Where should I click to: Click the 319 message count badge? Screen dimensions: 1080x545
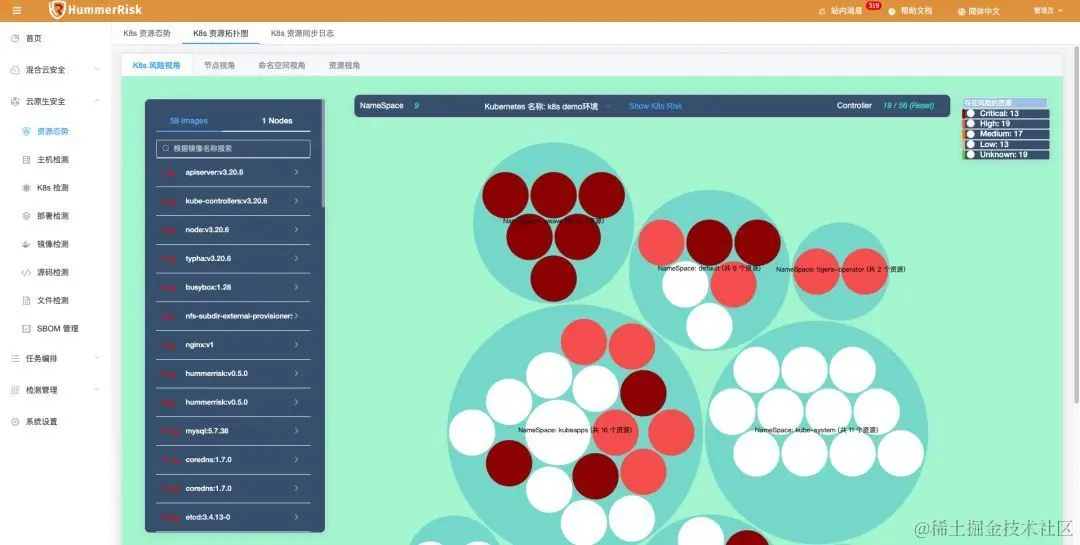coord(873,6)
